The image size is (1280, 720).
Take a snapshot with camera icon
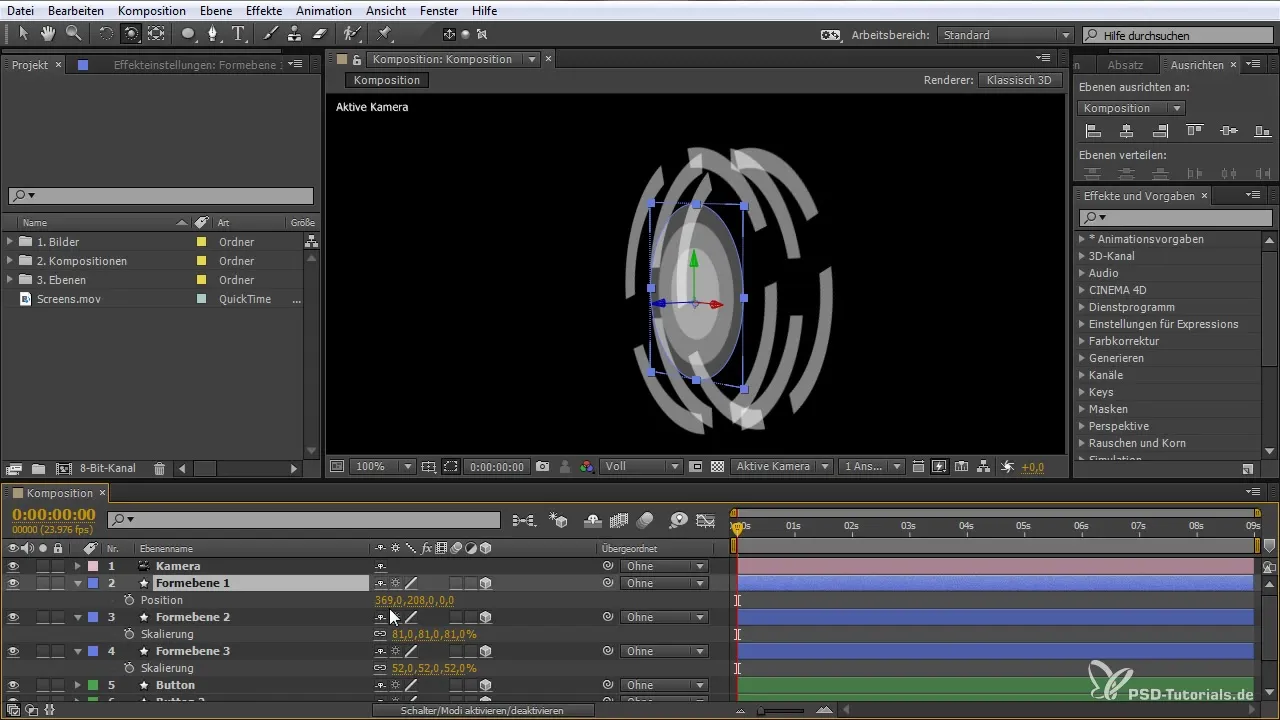(542, 466)
